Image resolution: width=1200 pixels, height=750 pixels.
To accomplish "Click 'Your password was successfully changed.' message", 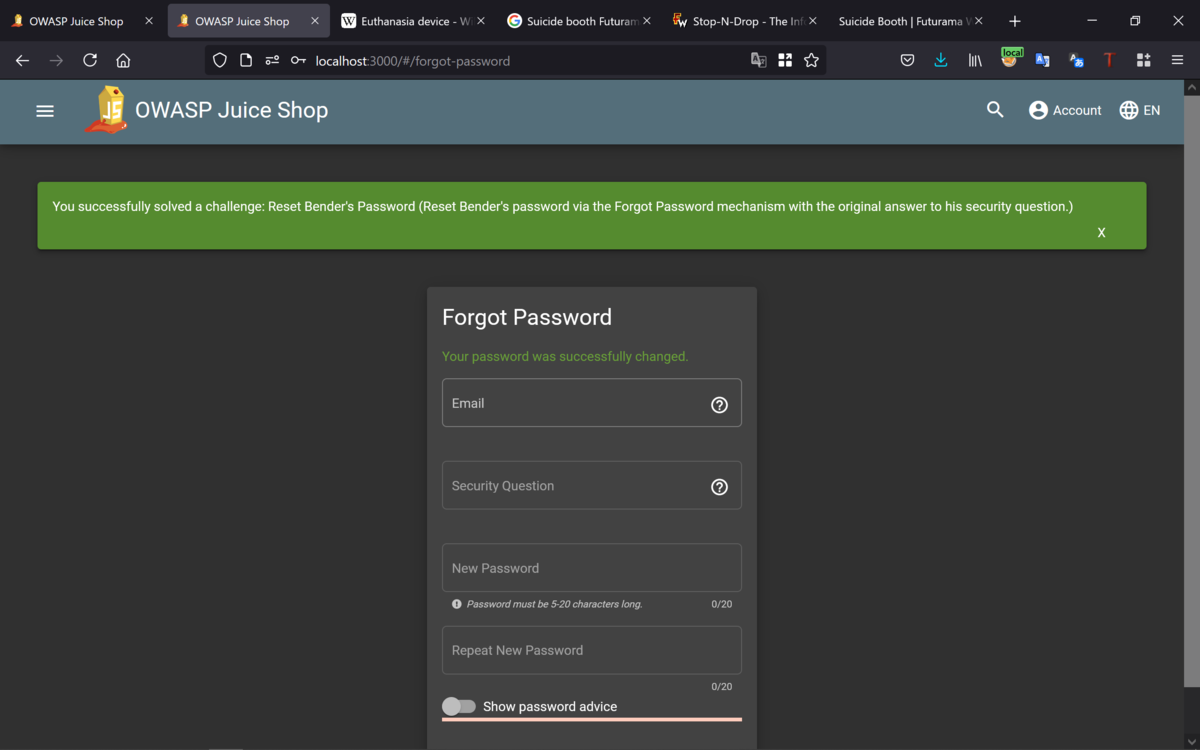I will (x=565, y=356).
